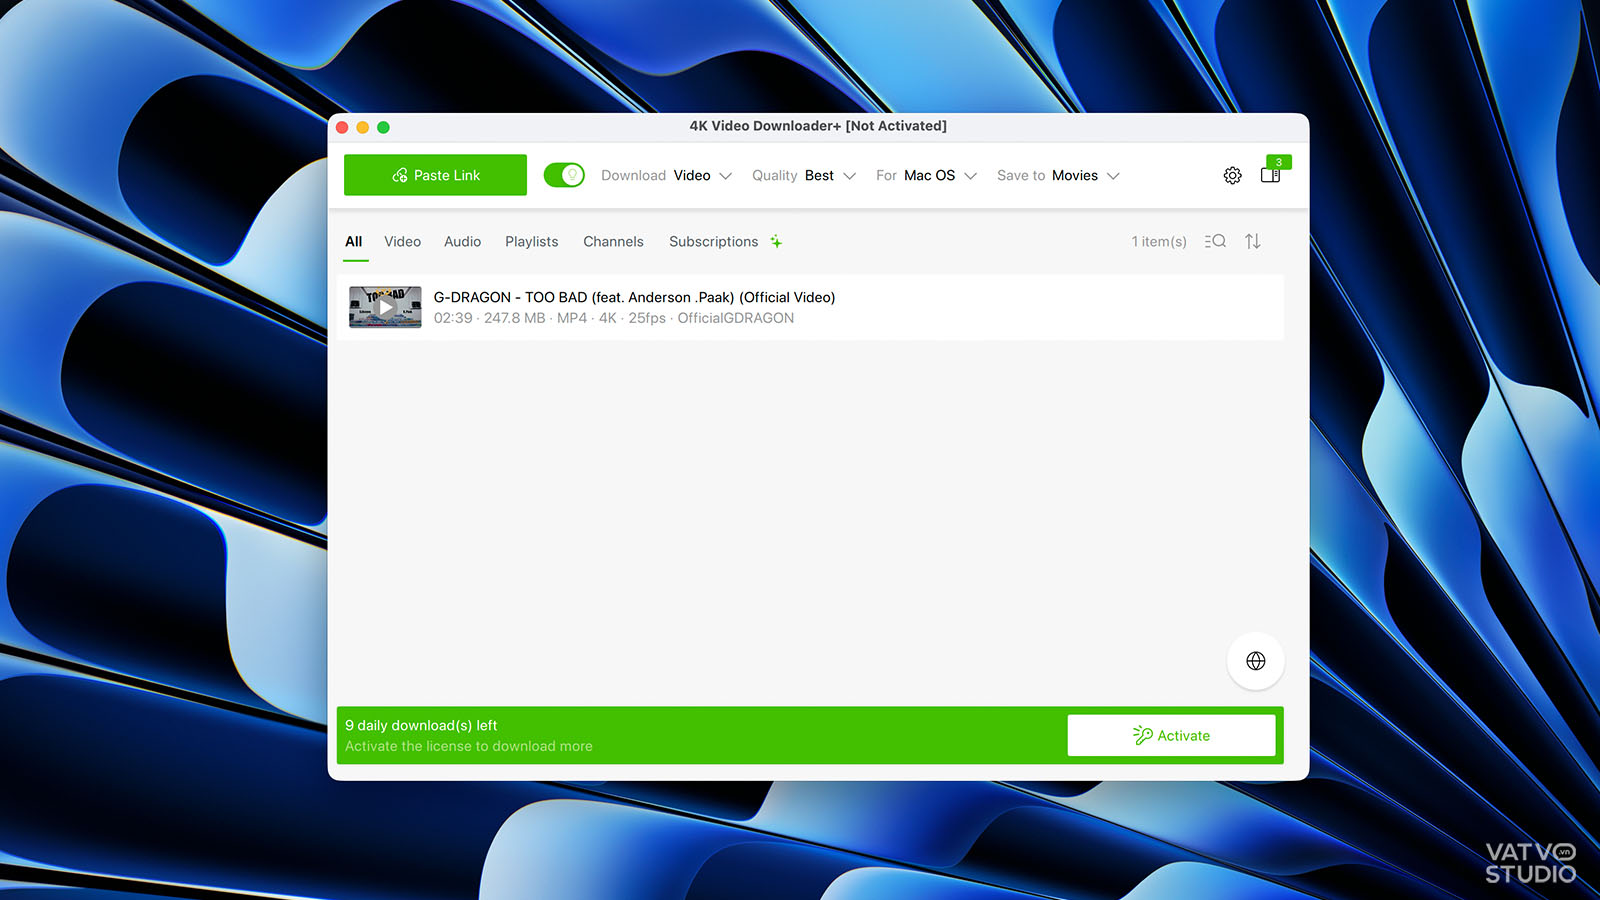
Task: Switch to the Video tab
Action: tap(402, 242)
